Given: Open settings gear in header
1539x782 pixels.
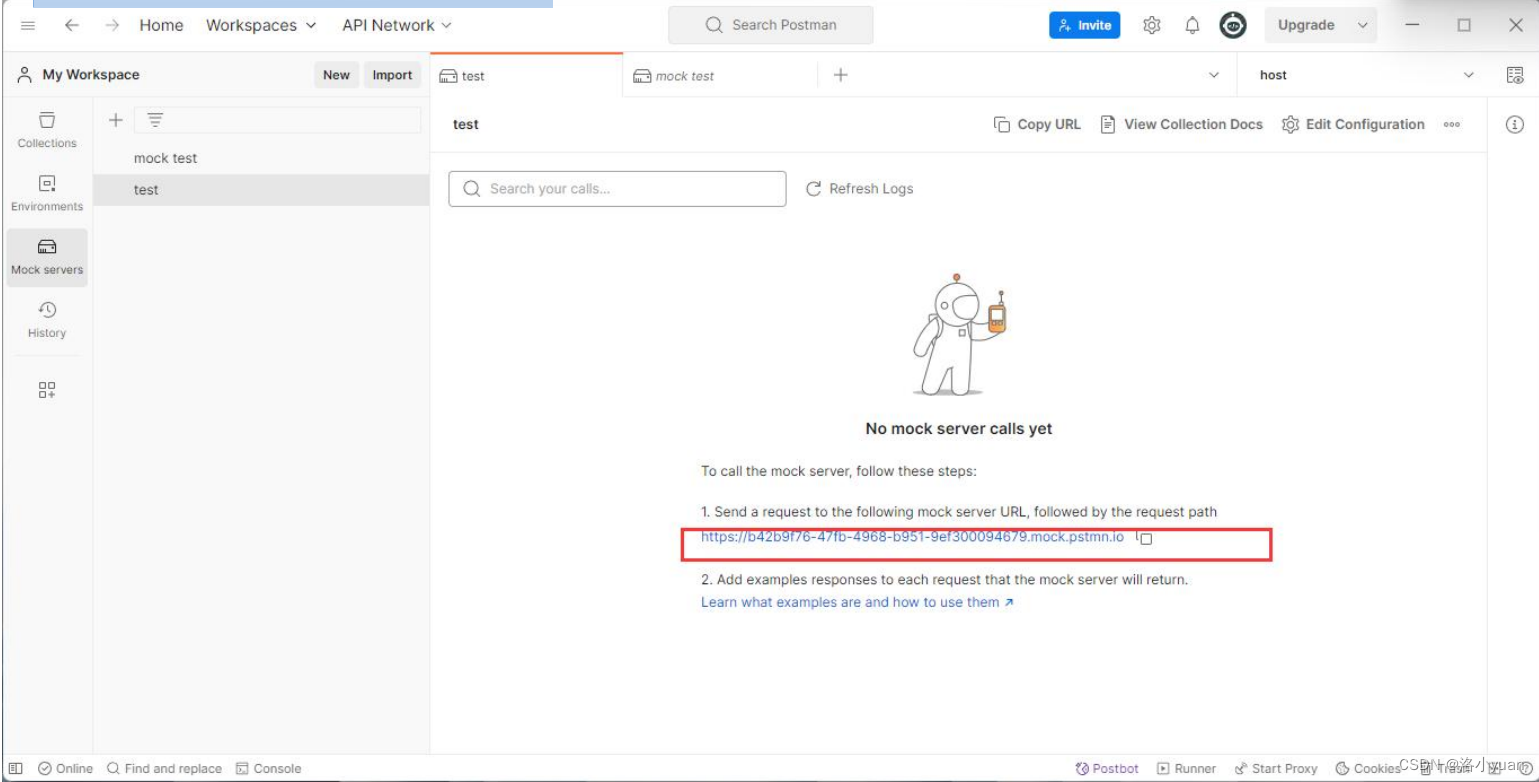Looking at the screenshot, I should pos(1152,25).
